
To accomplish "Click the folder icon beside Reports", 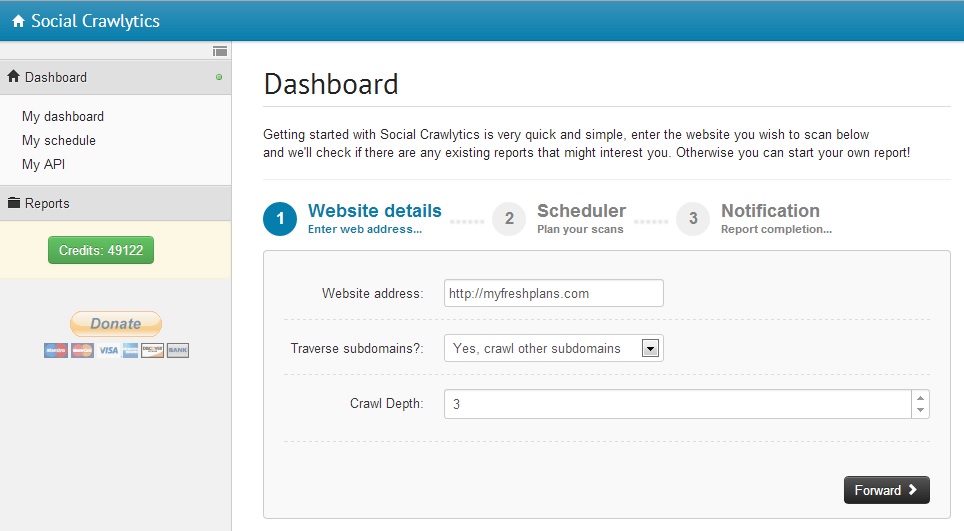I will click(x=14, y=203).
